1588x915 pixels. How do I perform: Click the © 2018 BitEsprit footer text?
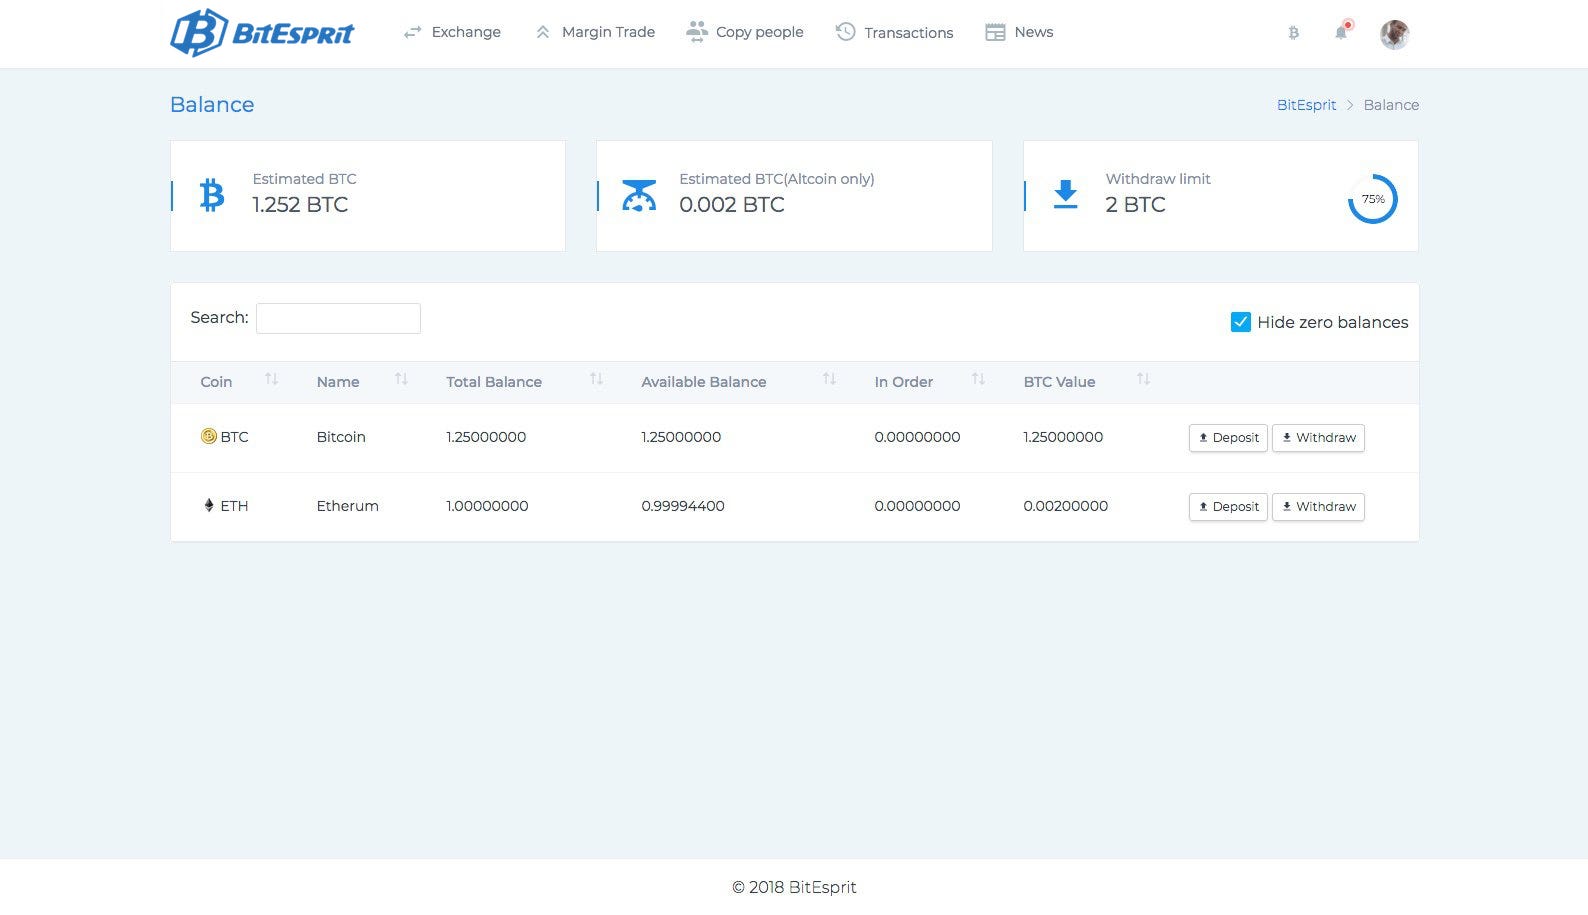794,887
